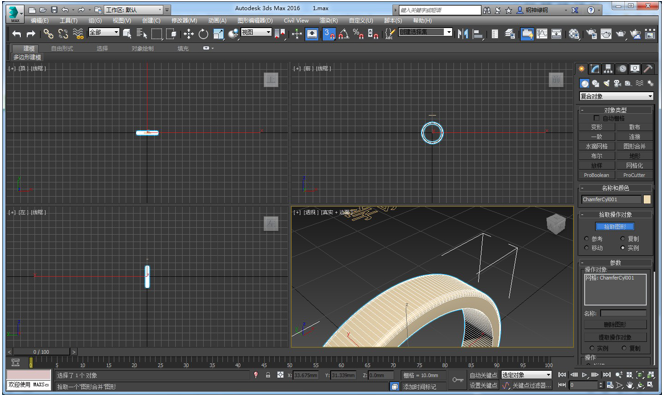The image size is (664, 397).
Task: Select the Copy radio under pick operand
Action: coord(622,239)
